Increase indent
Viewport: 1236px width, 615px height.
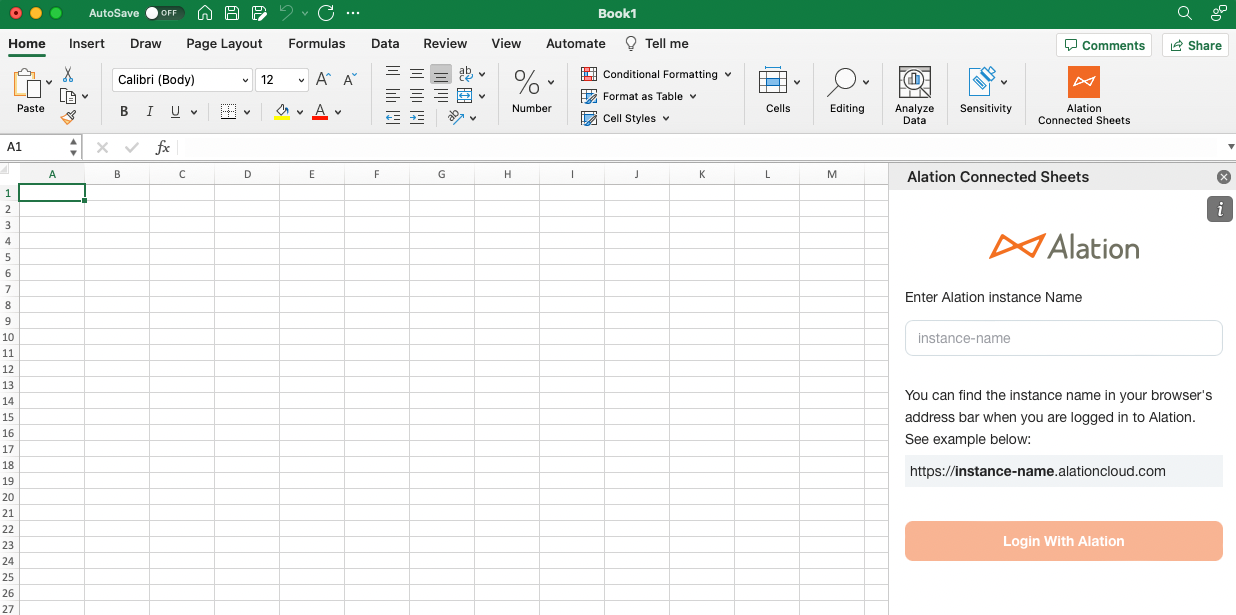(x=417, y=118)
